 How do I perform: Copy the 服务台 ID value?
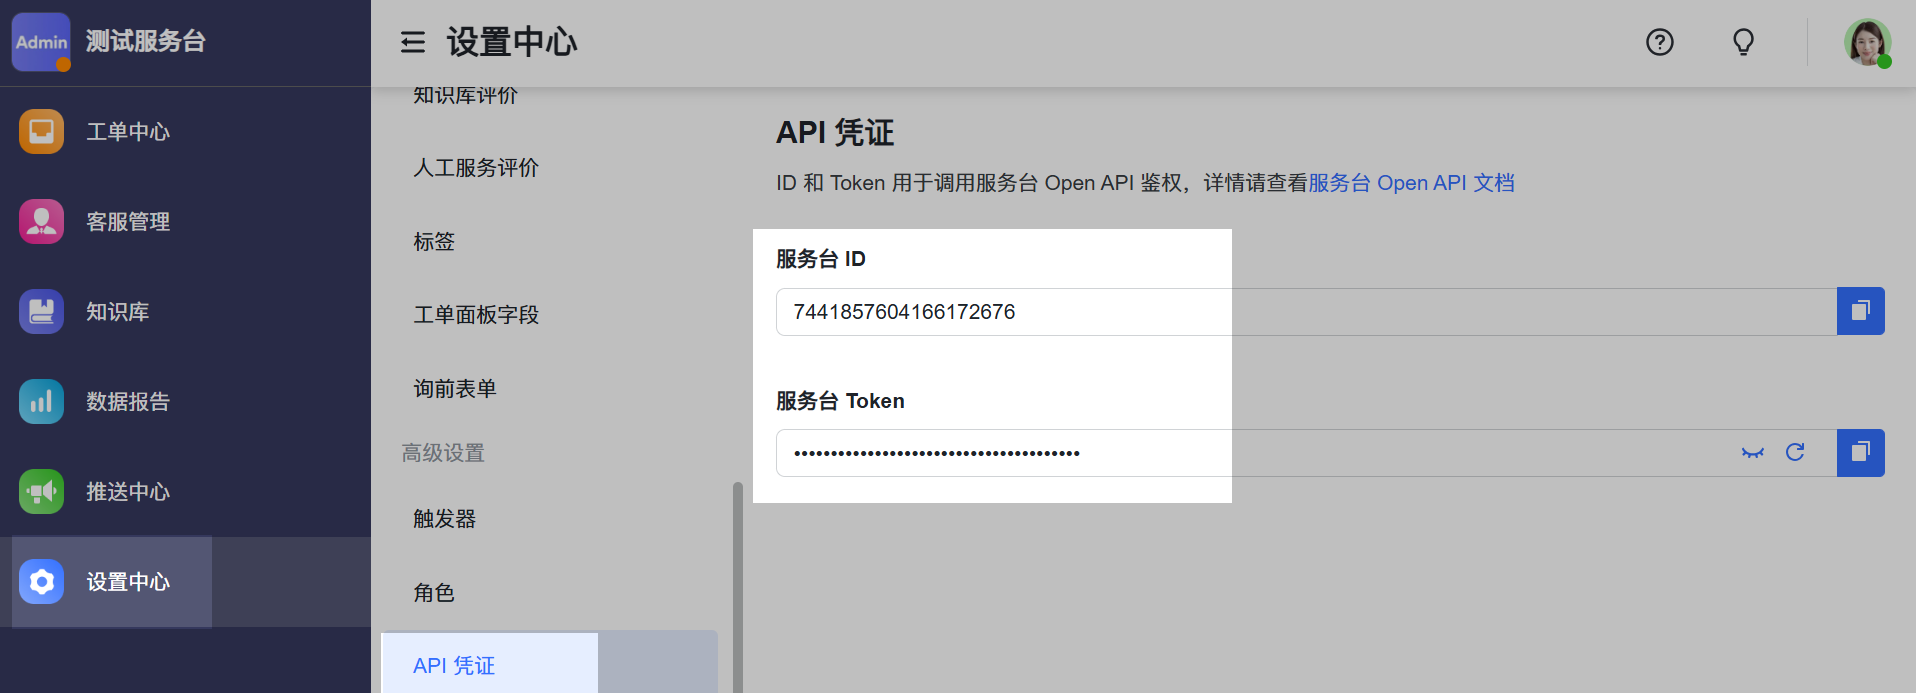(1860, 311)
